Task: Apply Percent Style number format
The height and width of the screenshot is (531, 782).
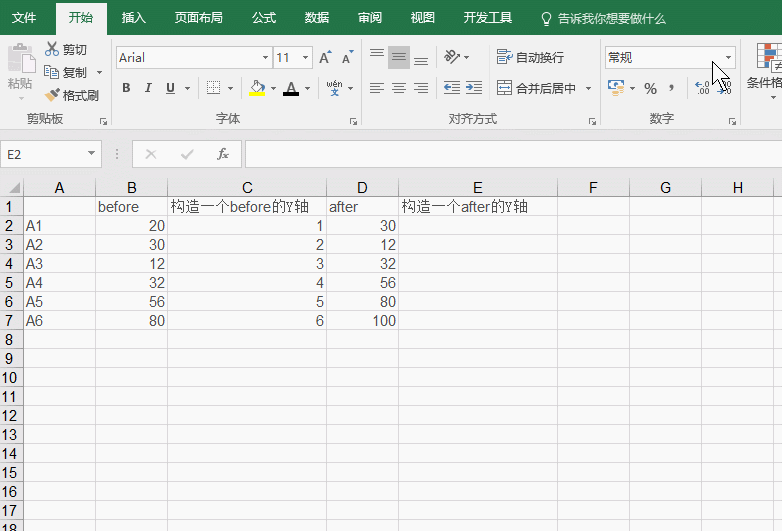Action: 650,89
